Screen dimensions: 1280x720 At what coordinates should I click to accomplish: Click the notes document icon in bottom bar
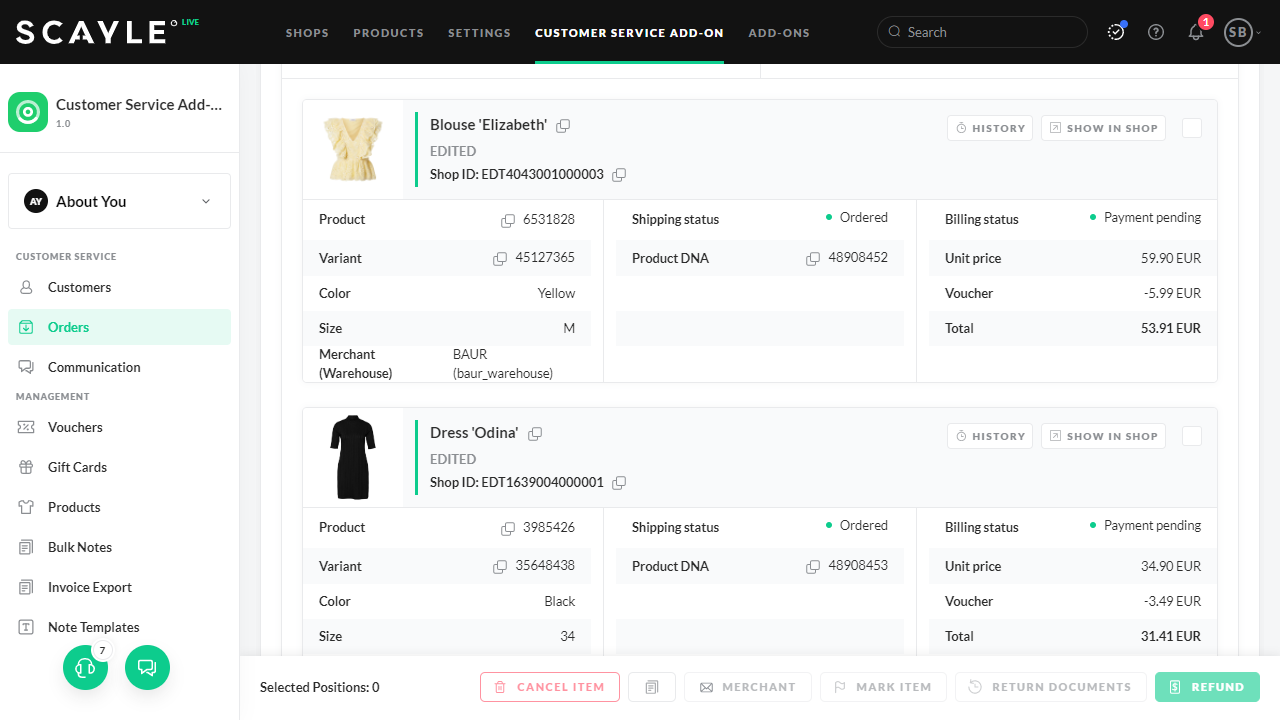tap(652, 687)
